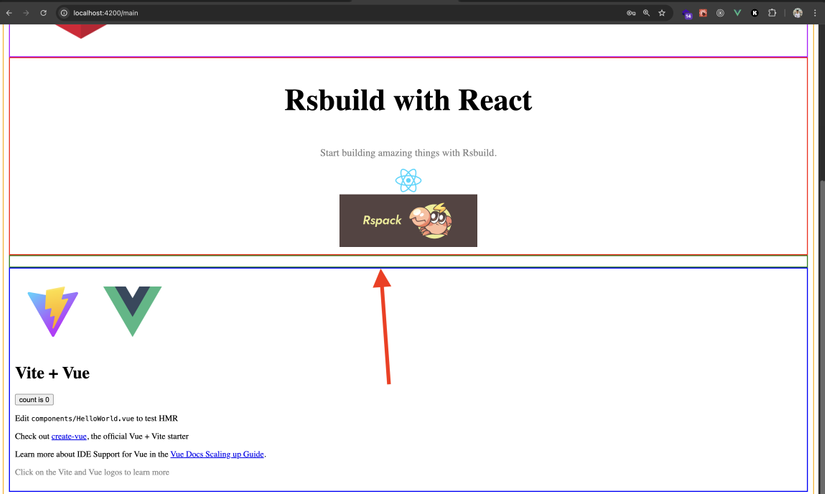Click the React atom logo
Viewport: 825px width, 494px height.
coord(408,180)
